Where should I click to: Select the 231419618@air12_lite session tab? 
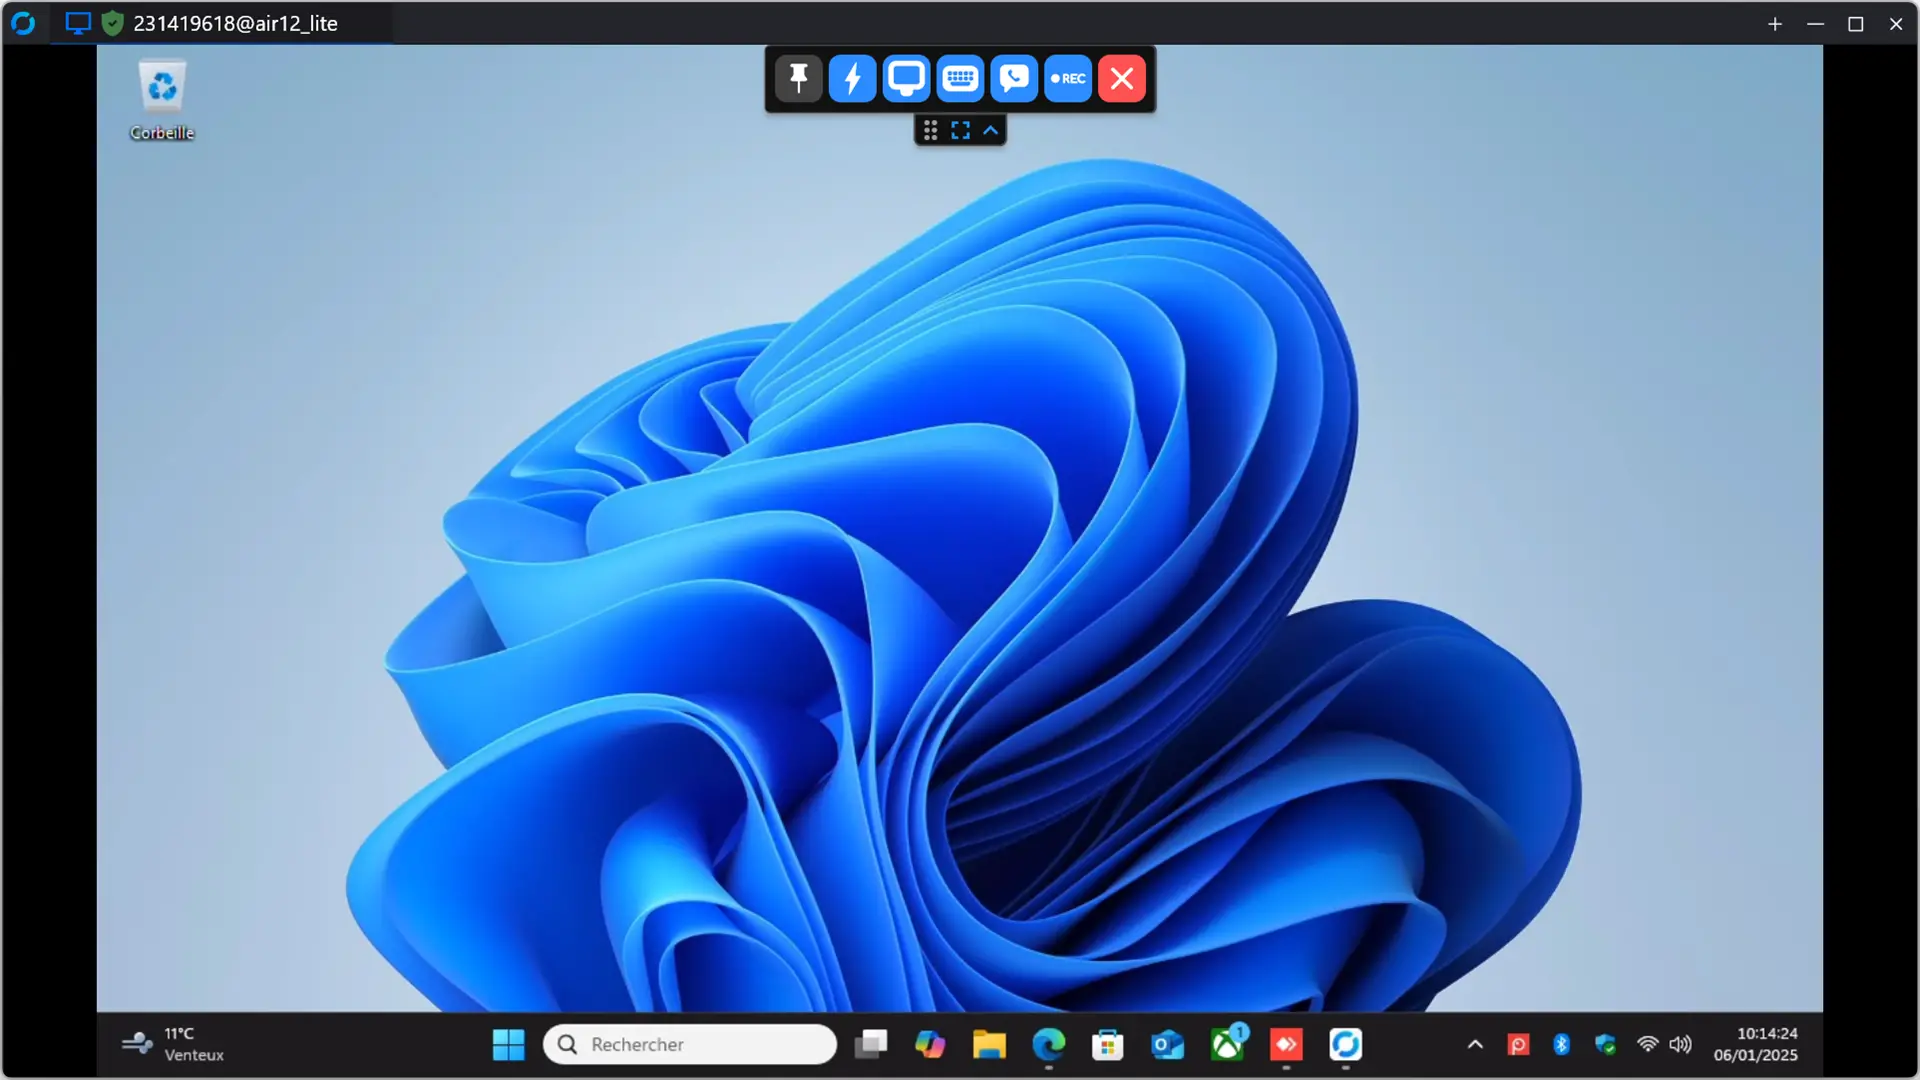221,23
